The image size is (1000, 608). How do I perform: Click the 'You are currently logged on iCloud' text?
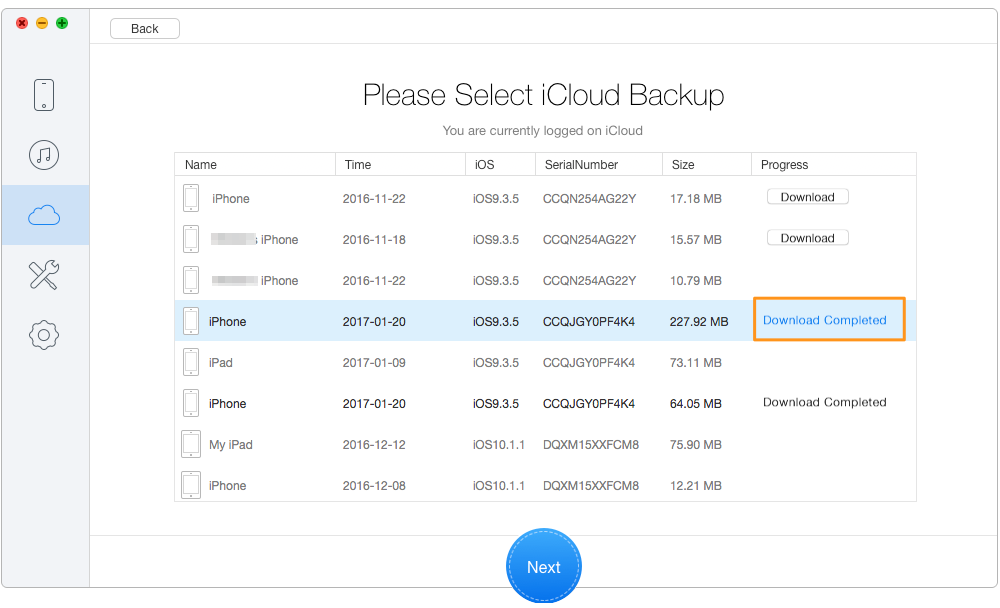[x=543, y=131]
